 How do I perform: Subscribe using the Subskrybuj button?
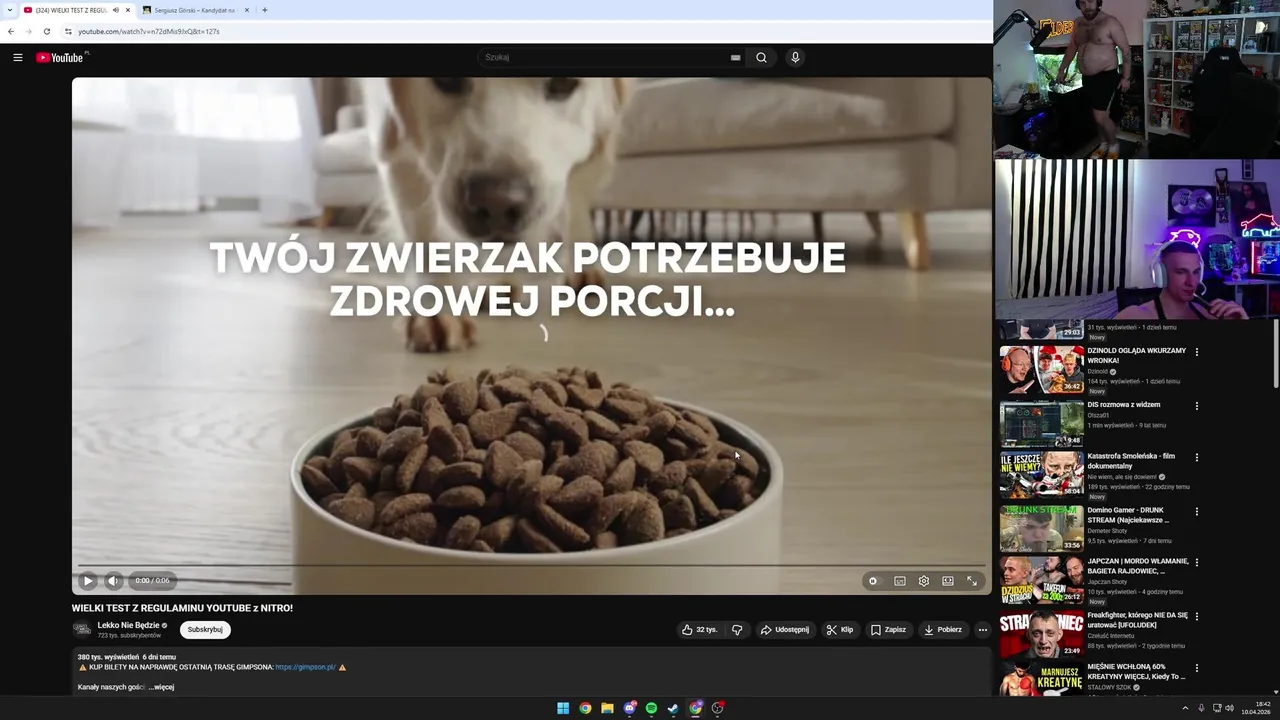205,630
